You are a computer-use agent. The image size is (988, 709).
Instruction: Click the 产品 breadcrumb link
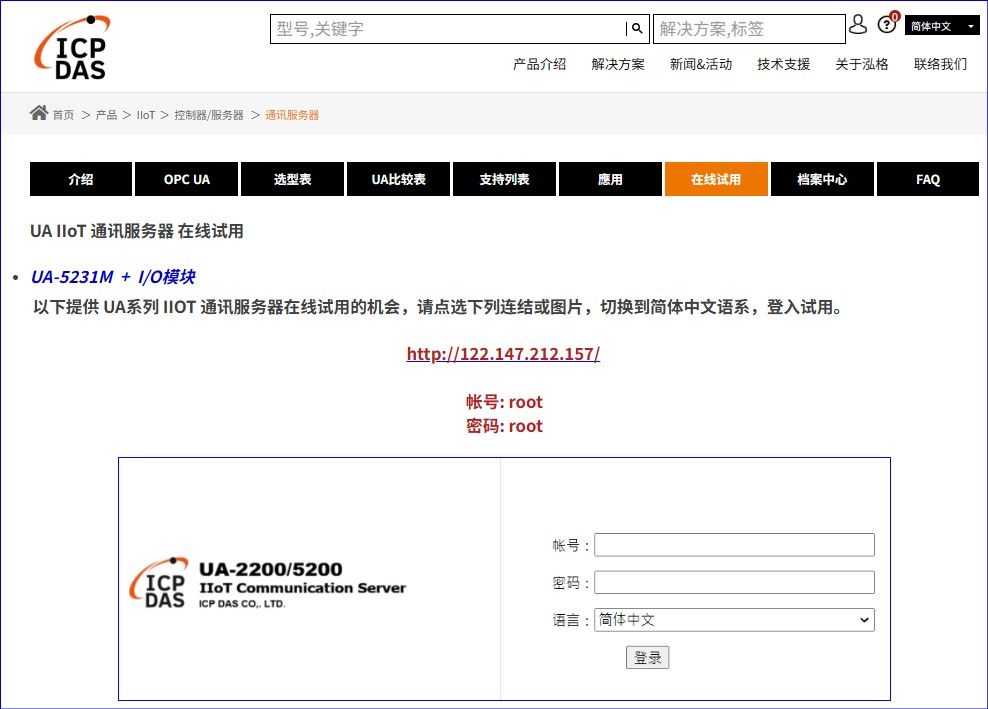(x=106, y=115)
